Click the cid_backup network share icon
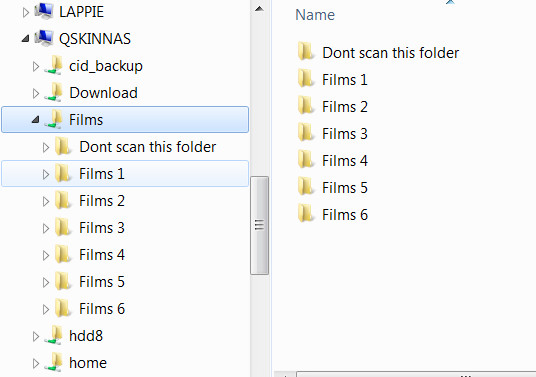The image size is (536, 377). point(53,65)
